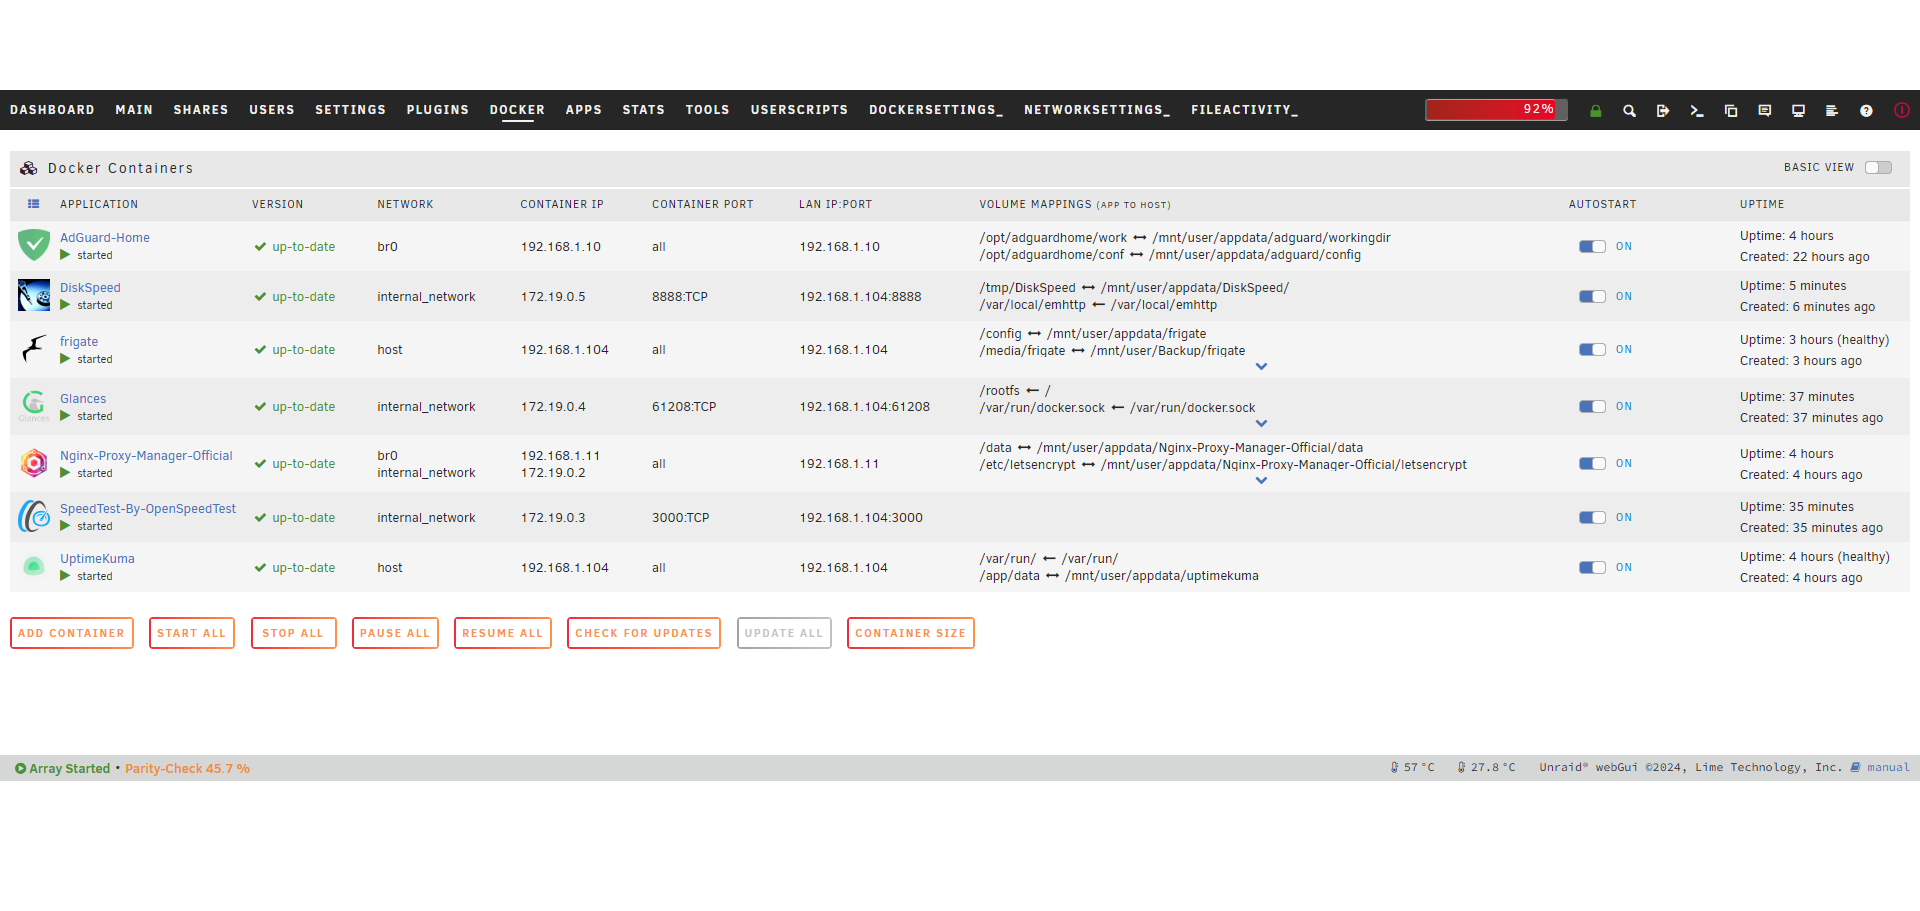Click the 27.8 °C temperature icon
This screenshot has height=911, width=1920.
point(1461,768)
